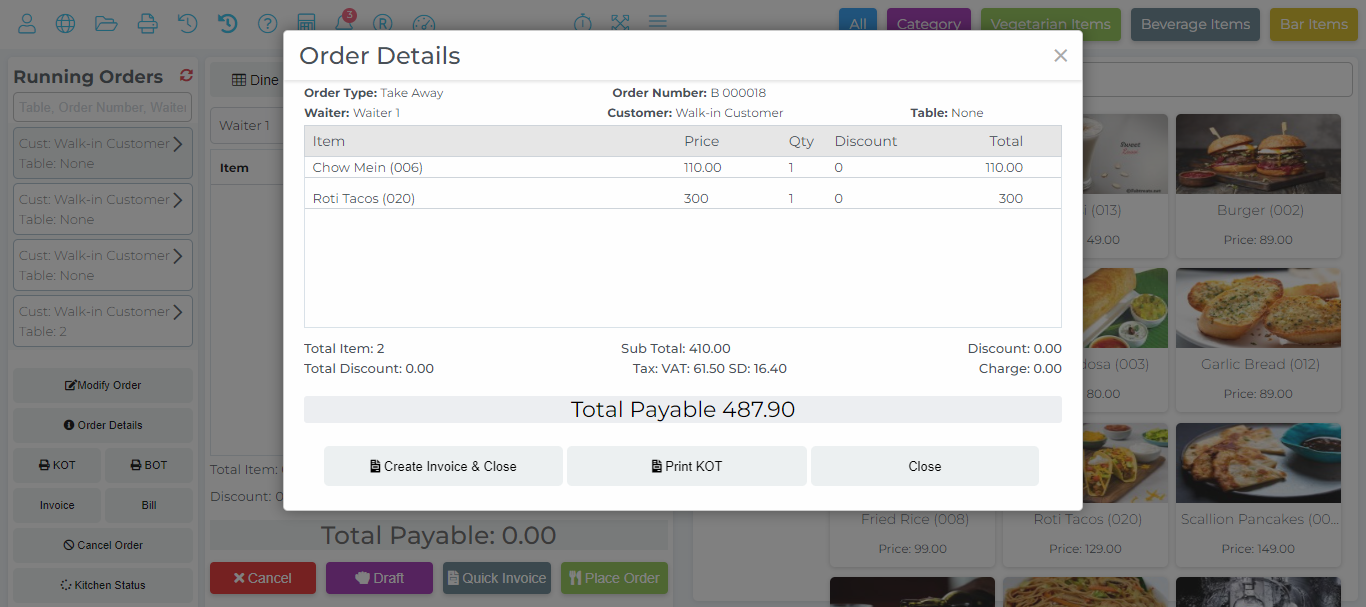Click the printer icon in top toolbar
1366x607 pixels.
pyautogui.click(x=147, y=23)
